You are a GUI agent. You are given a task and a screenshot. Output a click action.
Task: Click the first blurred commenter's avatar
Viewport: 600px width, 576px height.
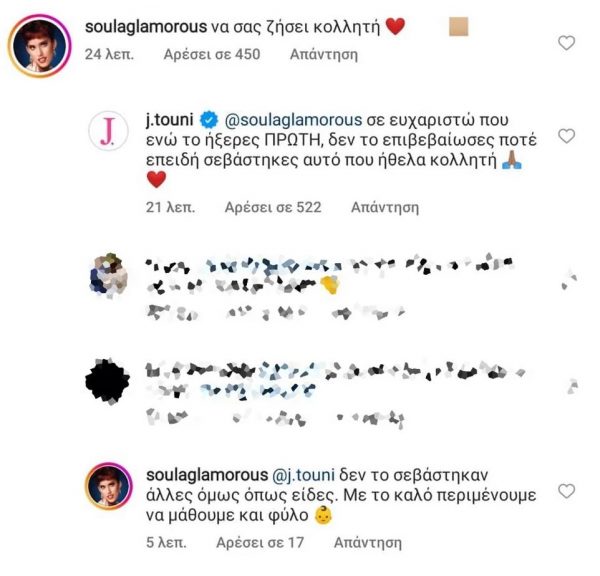[x=109, y=275]
